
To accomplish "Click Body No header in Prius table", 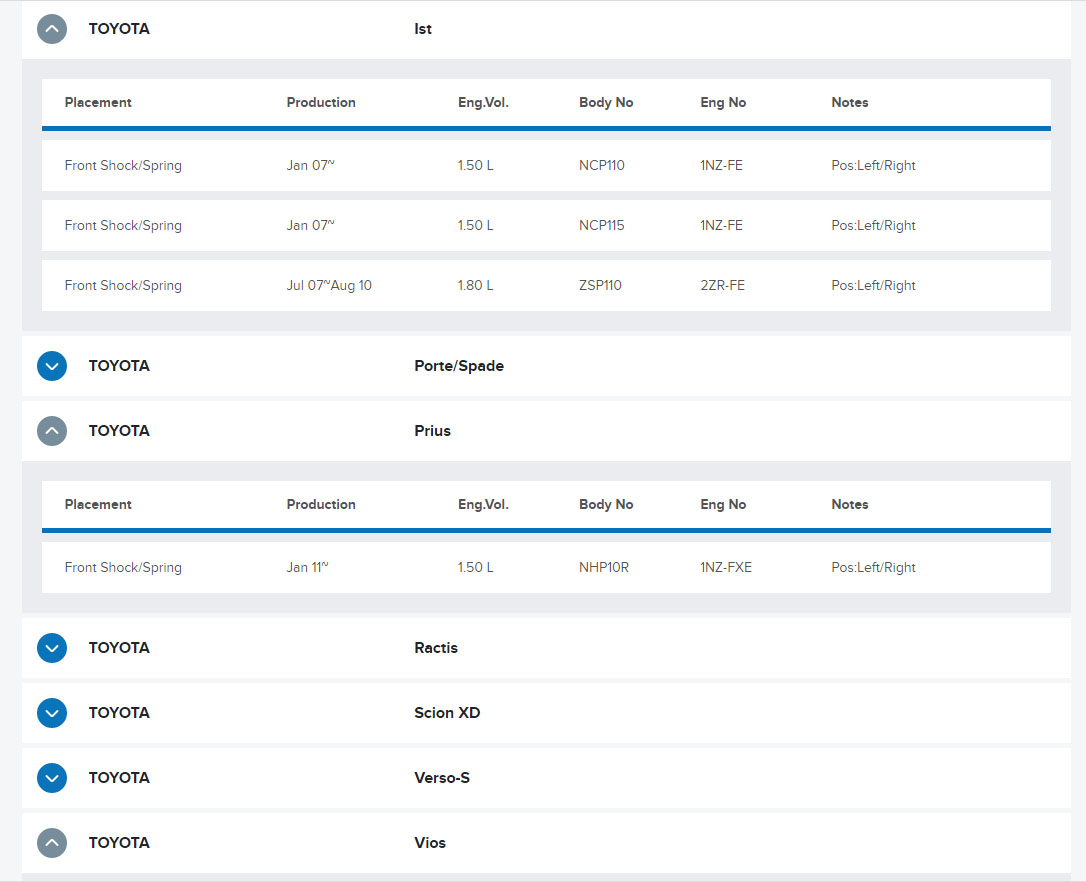I will (x=606, y=504).
